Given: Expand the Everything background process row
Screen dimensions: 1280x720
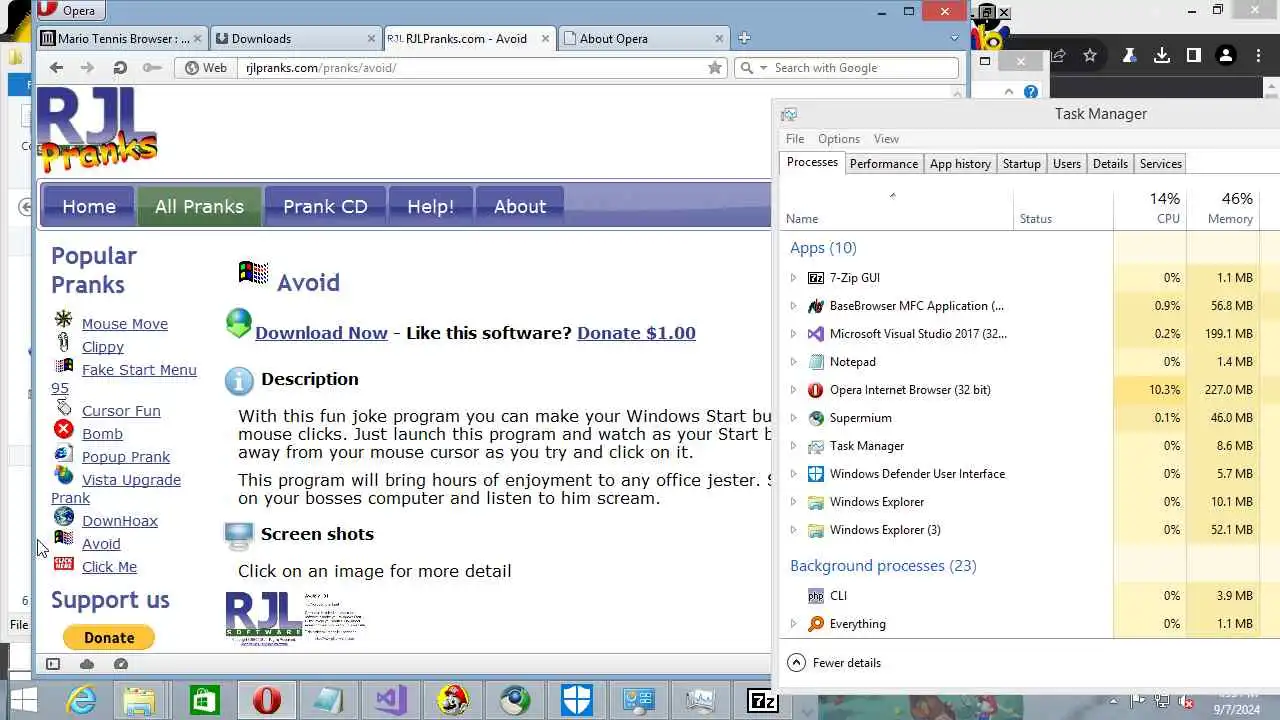Looking at the screenshot, I should (794, 624).
